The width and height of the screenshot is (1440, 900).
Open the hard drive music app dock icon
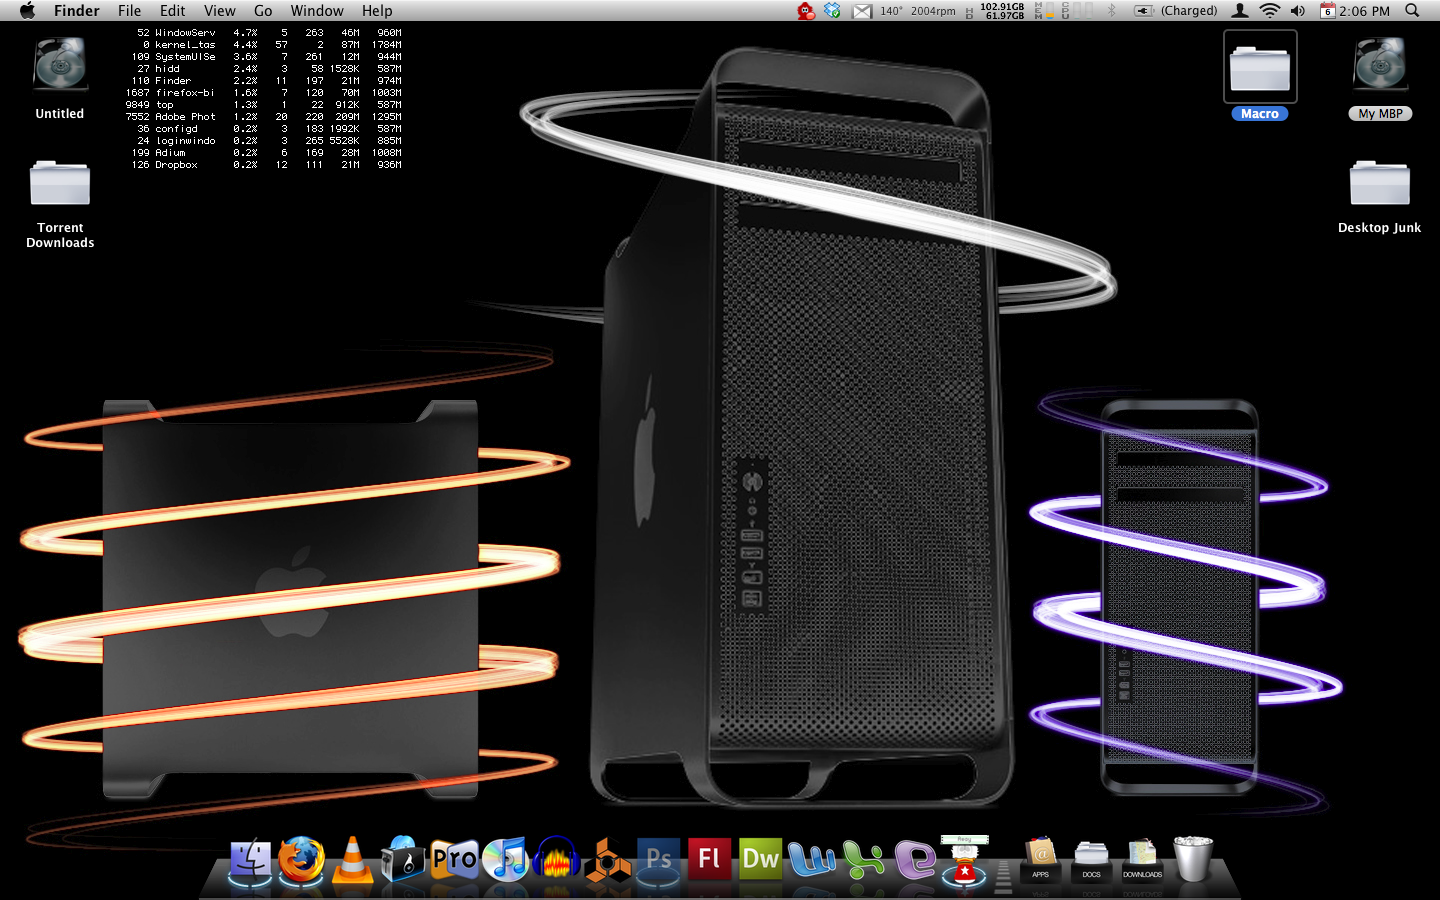[403, 860]
